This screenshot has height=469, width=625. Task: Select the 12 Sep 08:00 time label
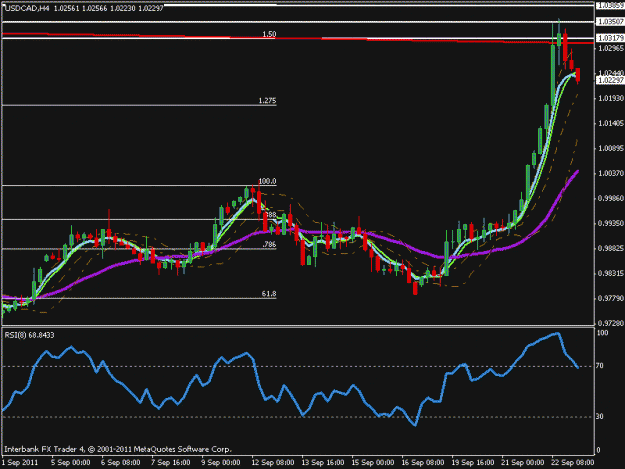pyautogui.click(x=273, y=463)
